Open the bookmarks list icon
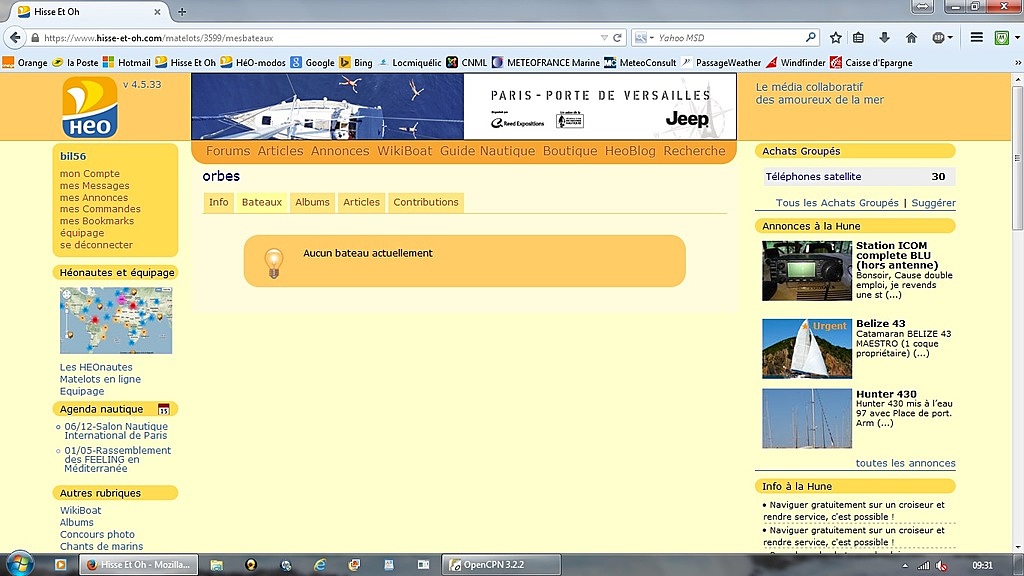This screenshot has height=576, width=1024. pos(859,38)
